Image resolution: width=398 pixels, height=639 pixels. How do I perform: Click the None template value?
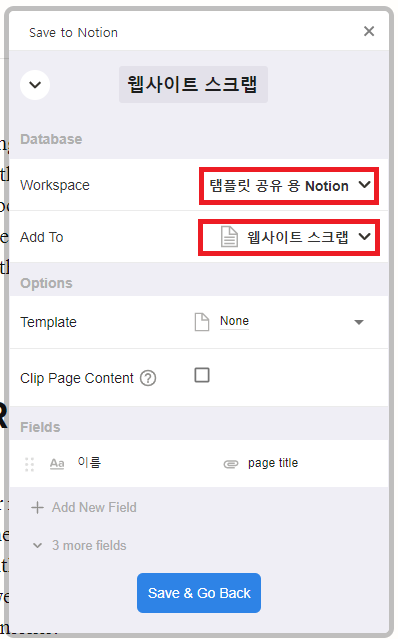click(x=234, y=321)
